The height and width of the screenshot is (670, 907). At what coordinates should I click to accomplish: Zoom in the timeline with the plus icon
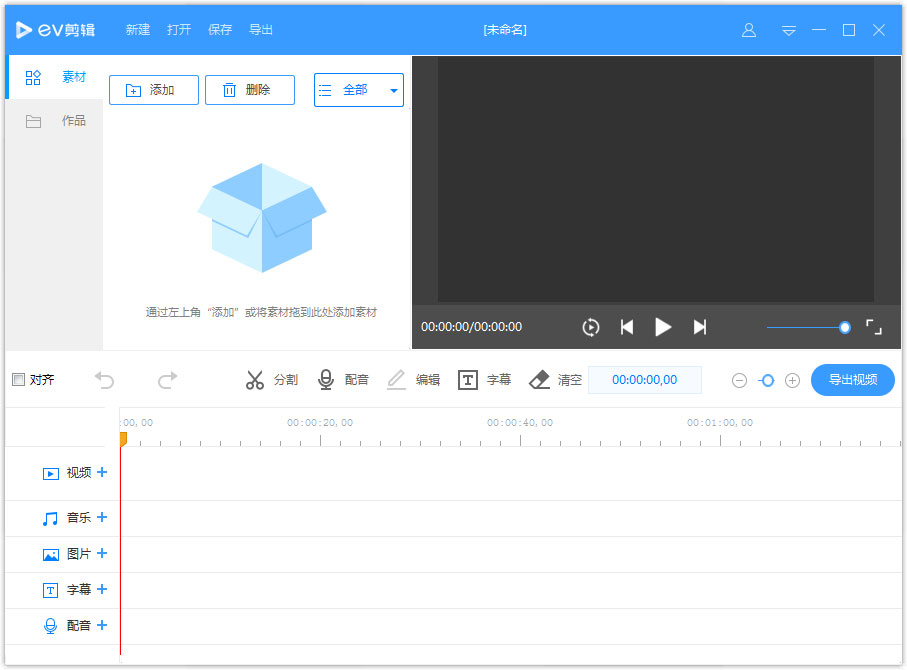(792, 380)
